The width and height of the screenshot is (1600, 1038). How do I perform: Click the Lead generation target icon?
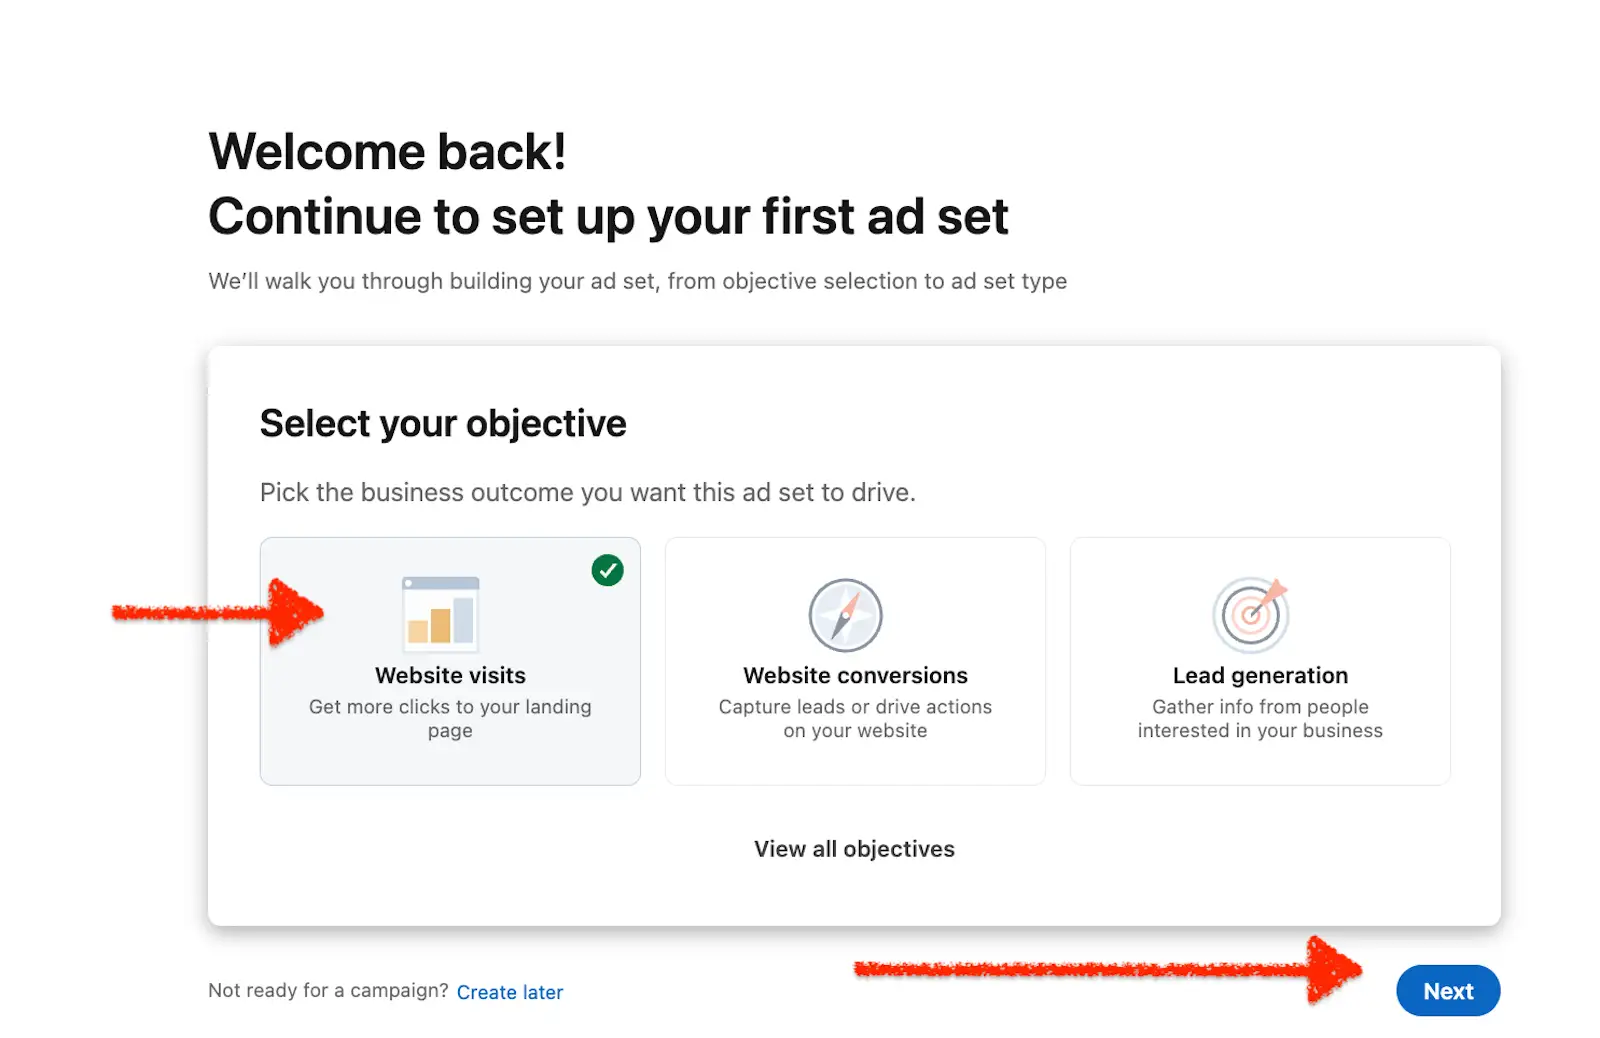[x=1250, y=614]
